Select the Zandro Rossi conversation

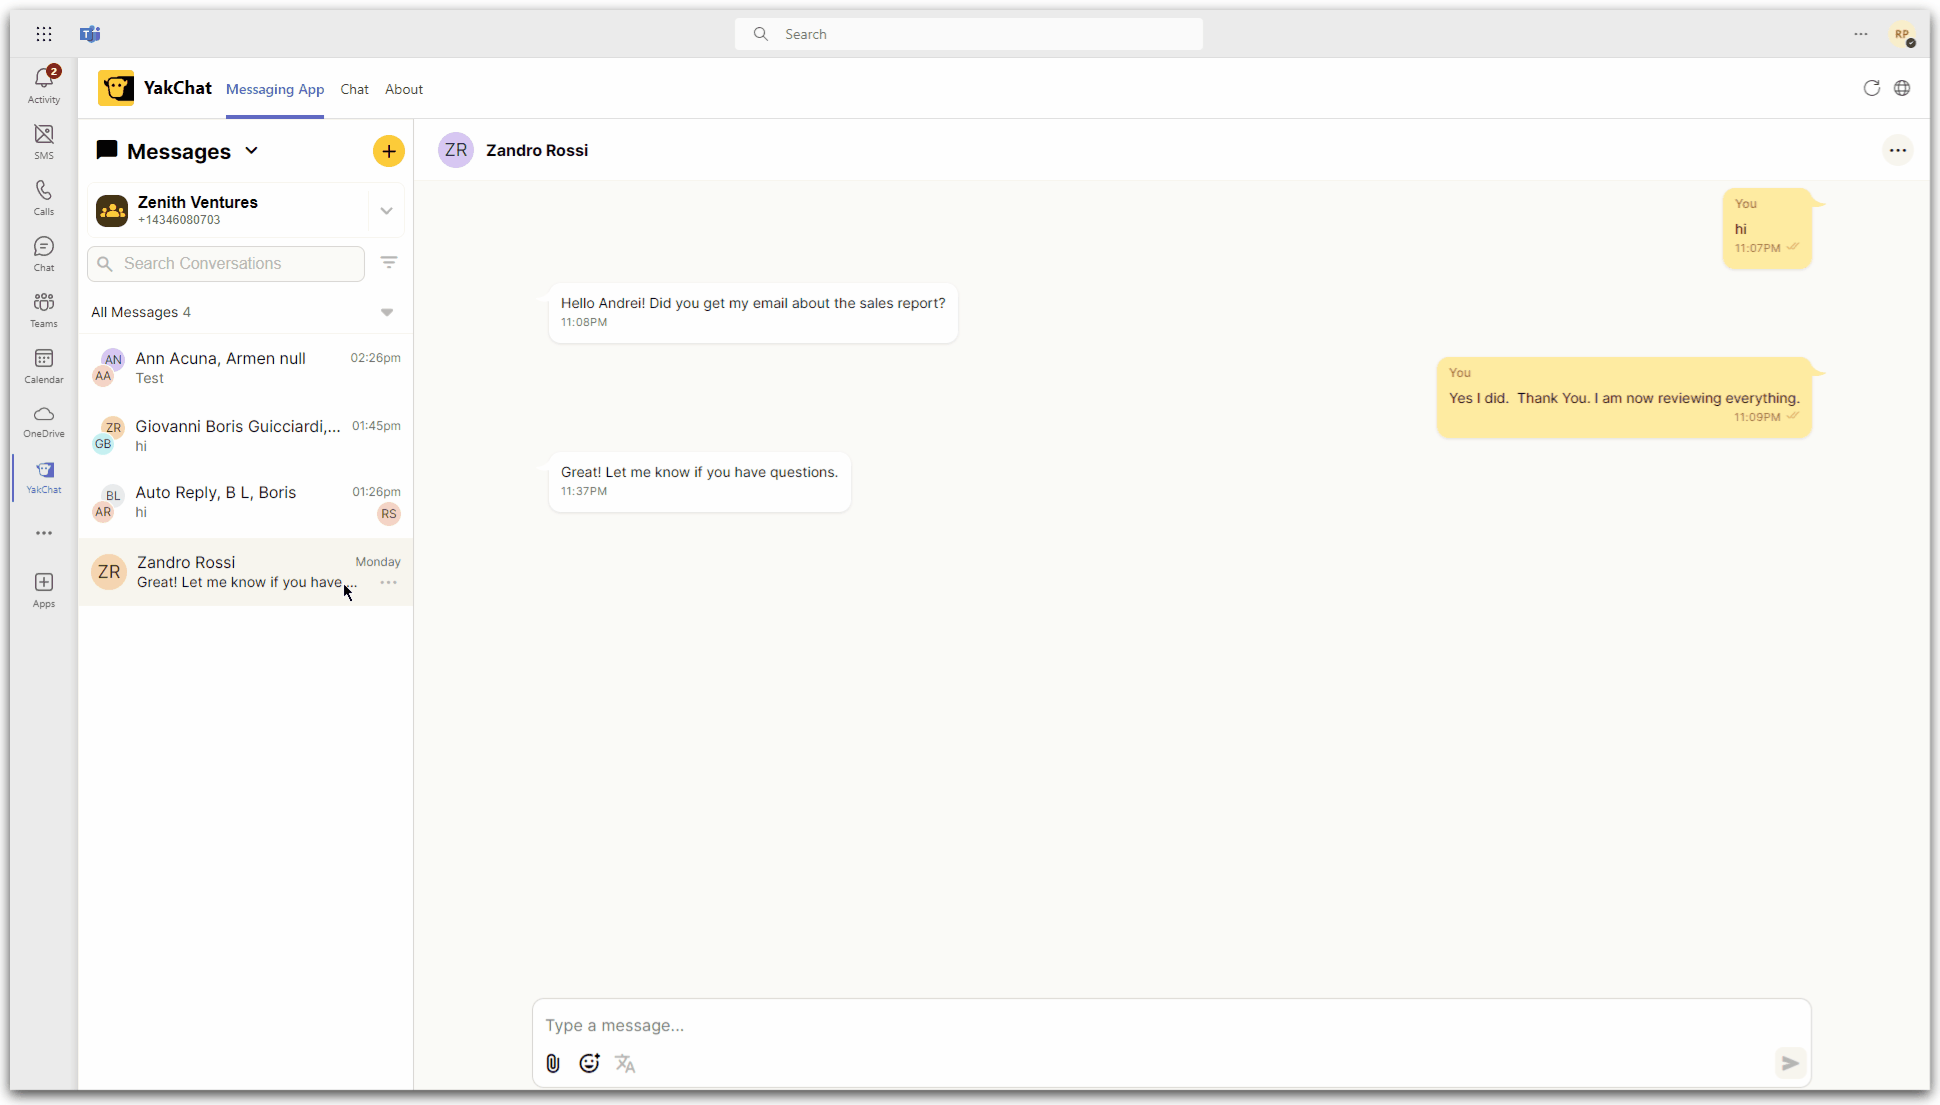(246, 571)
